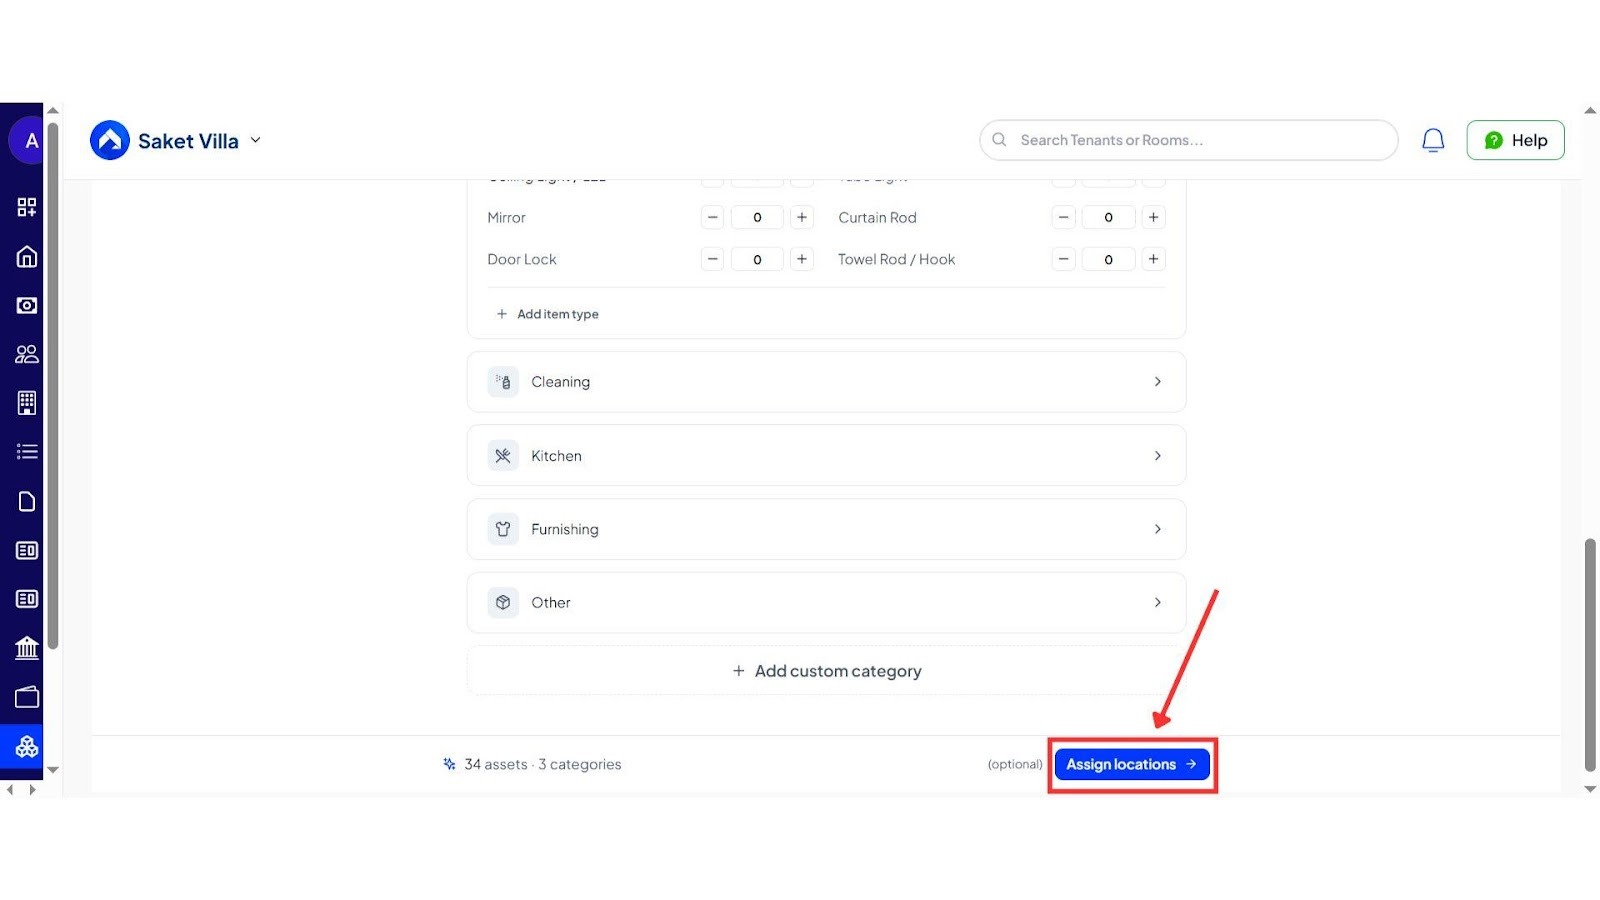The image size is (1600, 900).
Task: Open the notifications bell
Action: 1433,141
